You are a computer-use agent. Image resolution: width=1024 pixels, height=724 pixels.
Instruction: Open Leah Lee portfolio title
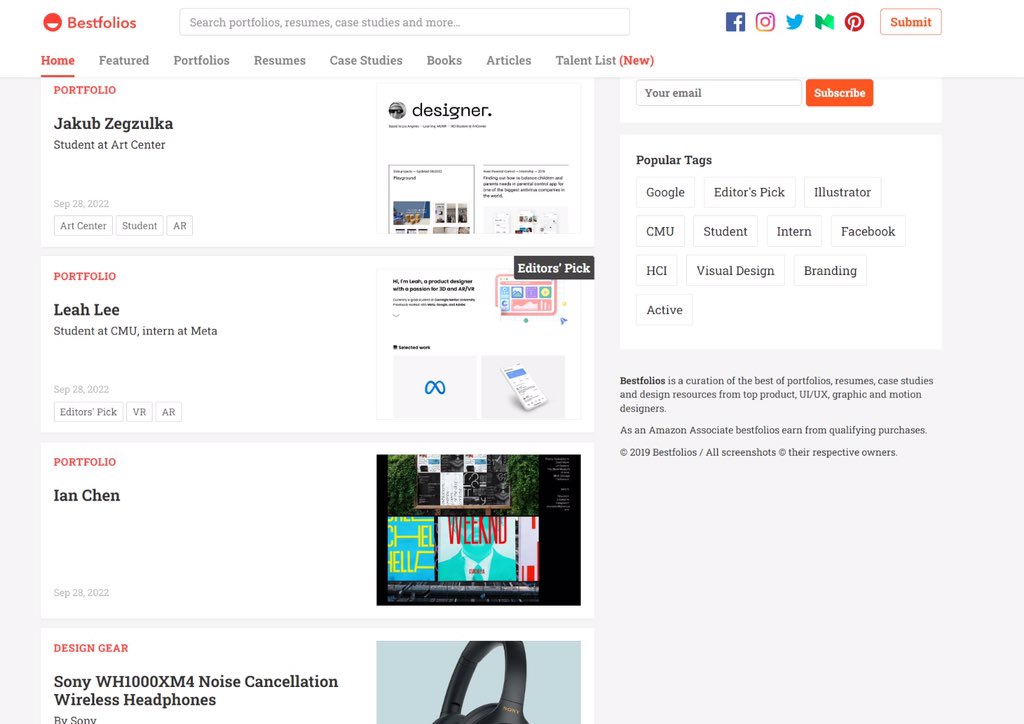click(86, 309)
